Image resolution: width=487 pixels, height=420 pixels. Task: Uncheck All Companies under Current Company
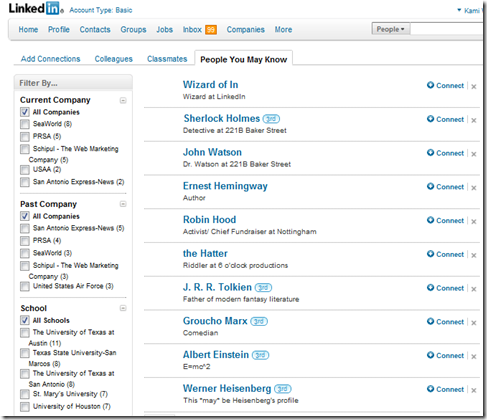pos(25,112)
